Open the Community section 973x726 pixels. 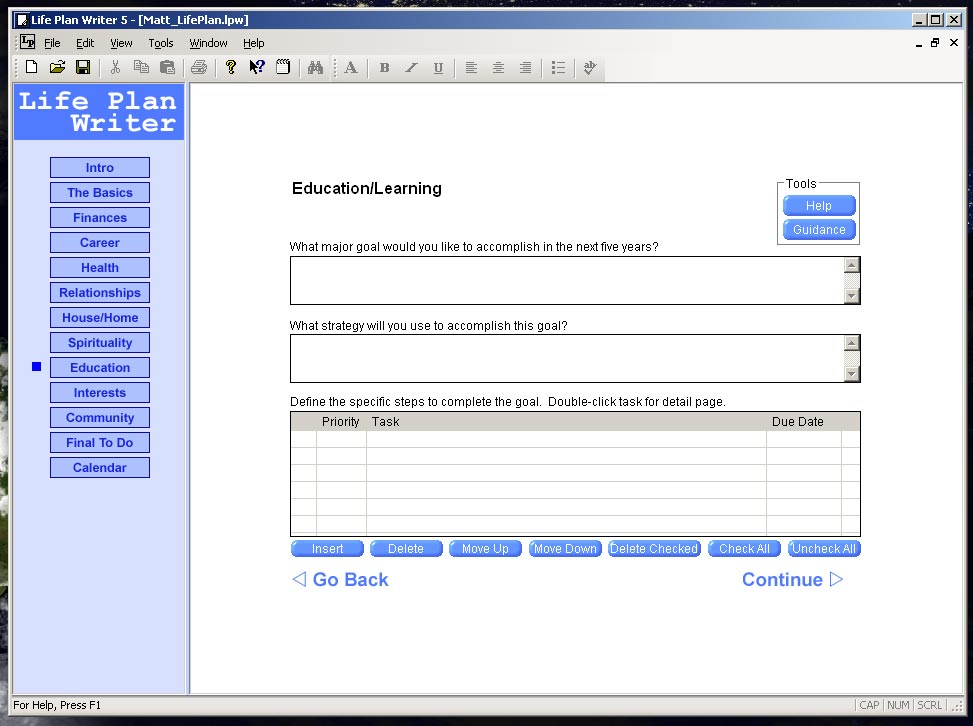(x=100, y=418)
